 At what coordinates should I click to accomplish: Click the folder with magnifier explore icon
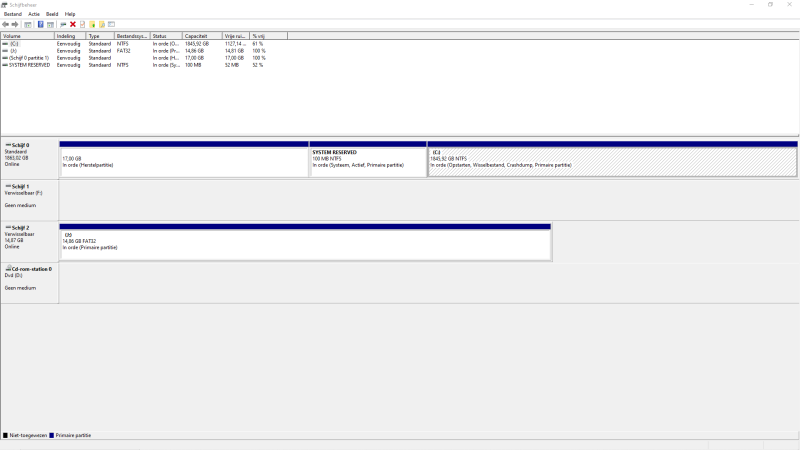102,24
